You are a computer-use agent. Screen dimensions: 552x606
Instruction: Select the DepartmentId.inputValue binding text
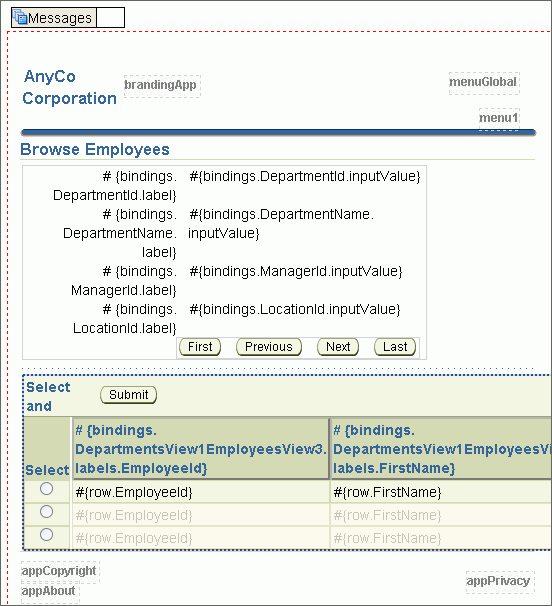305,176
